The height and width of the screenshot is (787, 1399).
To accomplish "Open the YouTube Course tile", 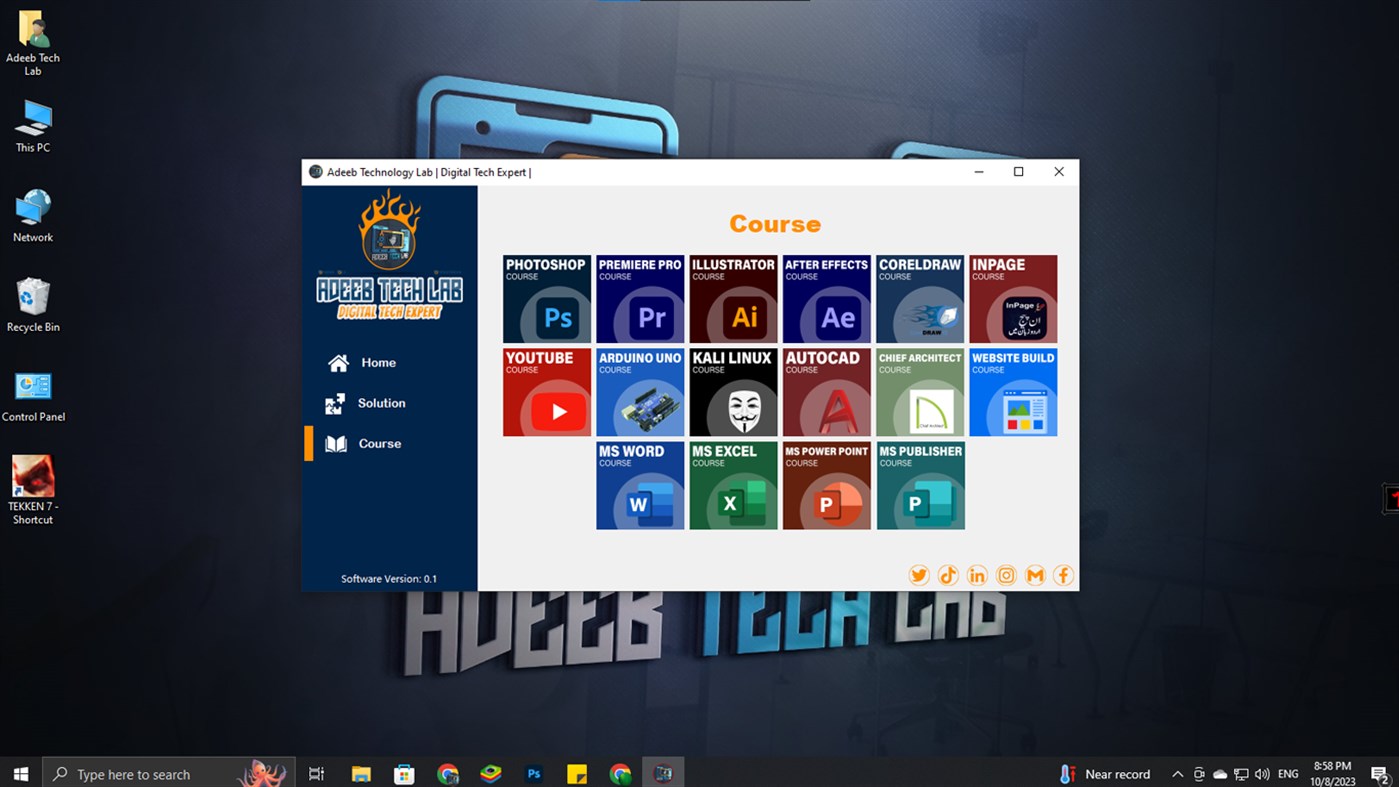I will point(546,391).
